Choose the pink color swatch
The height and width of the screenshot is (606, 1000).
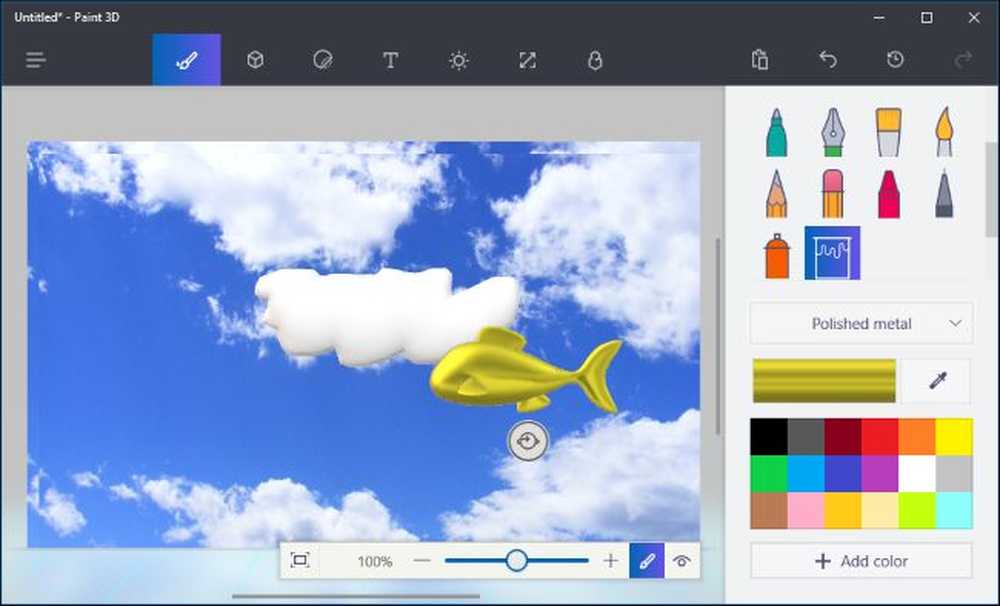pyautogui.click(x=805, y=510)
